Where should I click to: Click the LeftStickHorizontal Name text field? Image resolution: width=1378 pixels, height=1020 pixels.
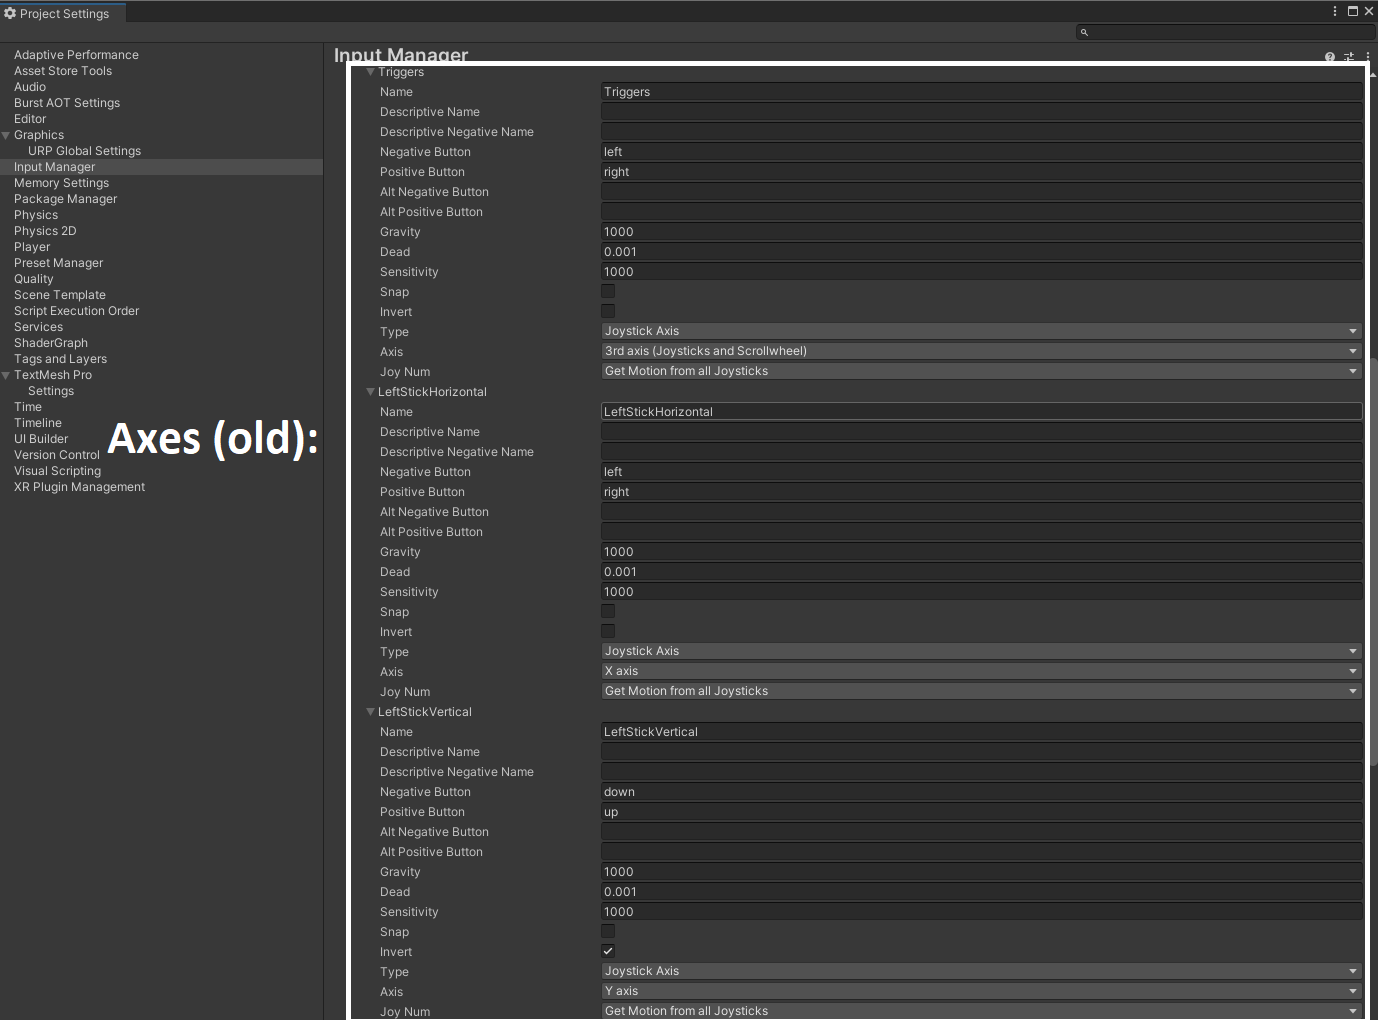point(981,411)
